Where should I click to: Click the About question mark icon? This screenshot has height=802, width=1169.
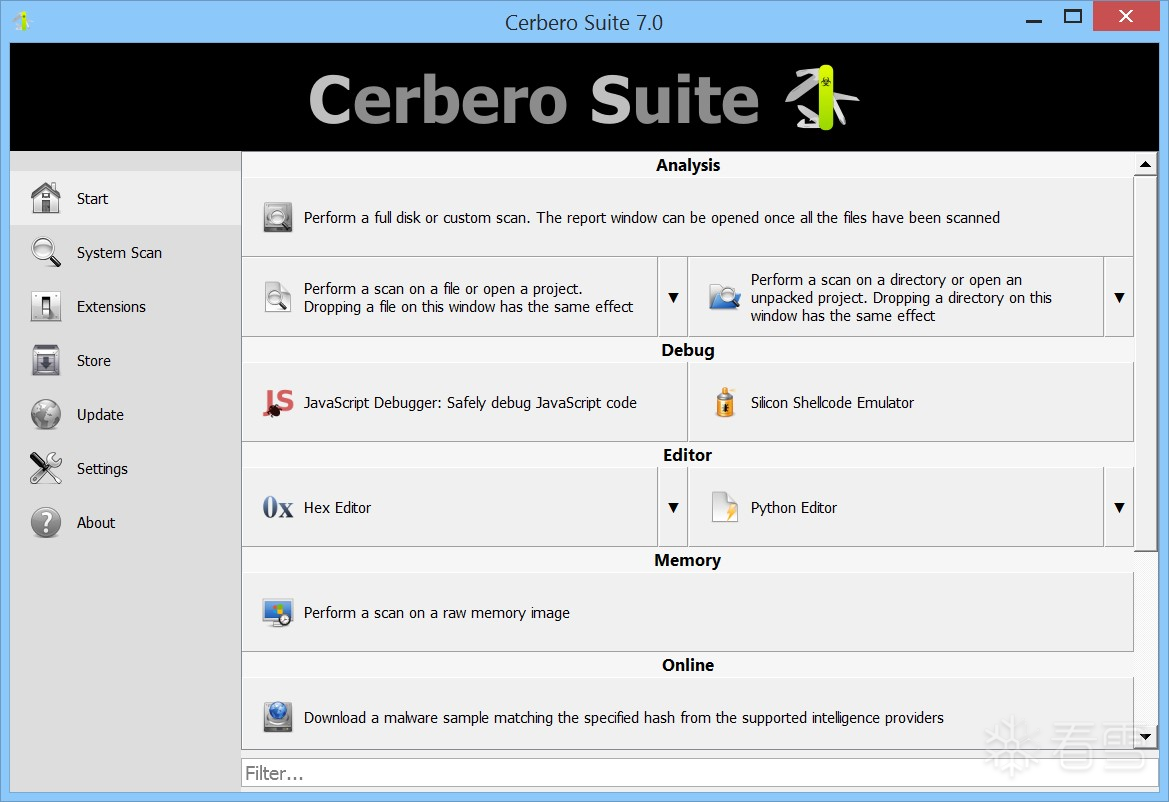[45, 522]
